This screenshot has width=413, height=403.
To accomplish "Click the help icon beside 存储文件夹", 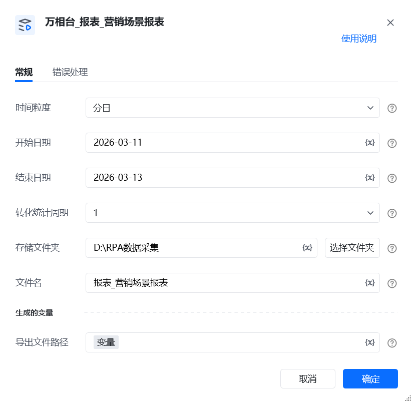I will pos(392,248).
